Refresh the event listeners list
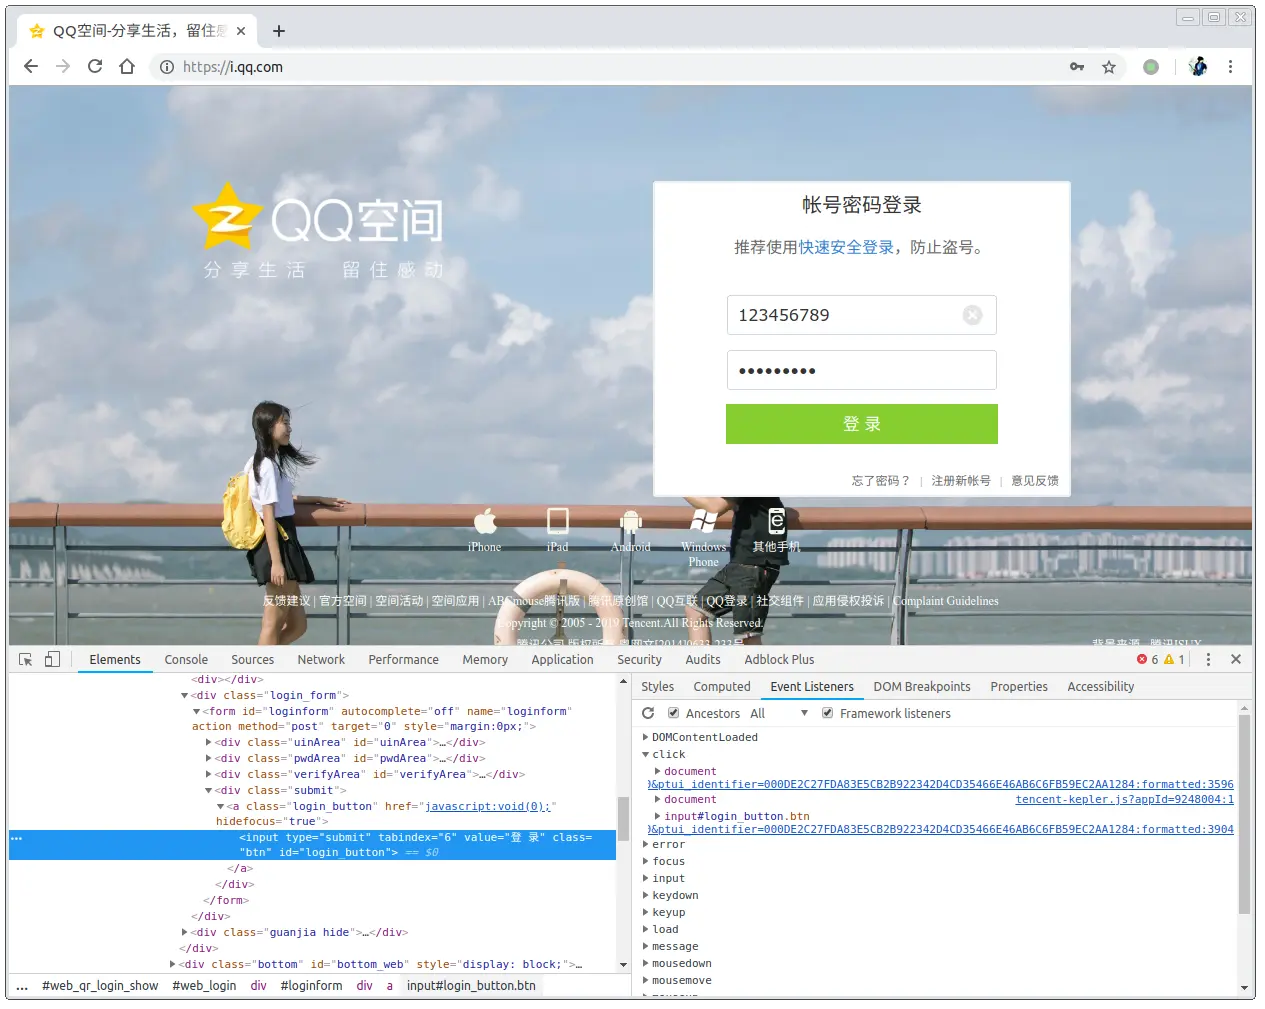The height and width of the screenshot is (1009, 1265). 648,713
